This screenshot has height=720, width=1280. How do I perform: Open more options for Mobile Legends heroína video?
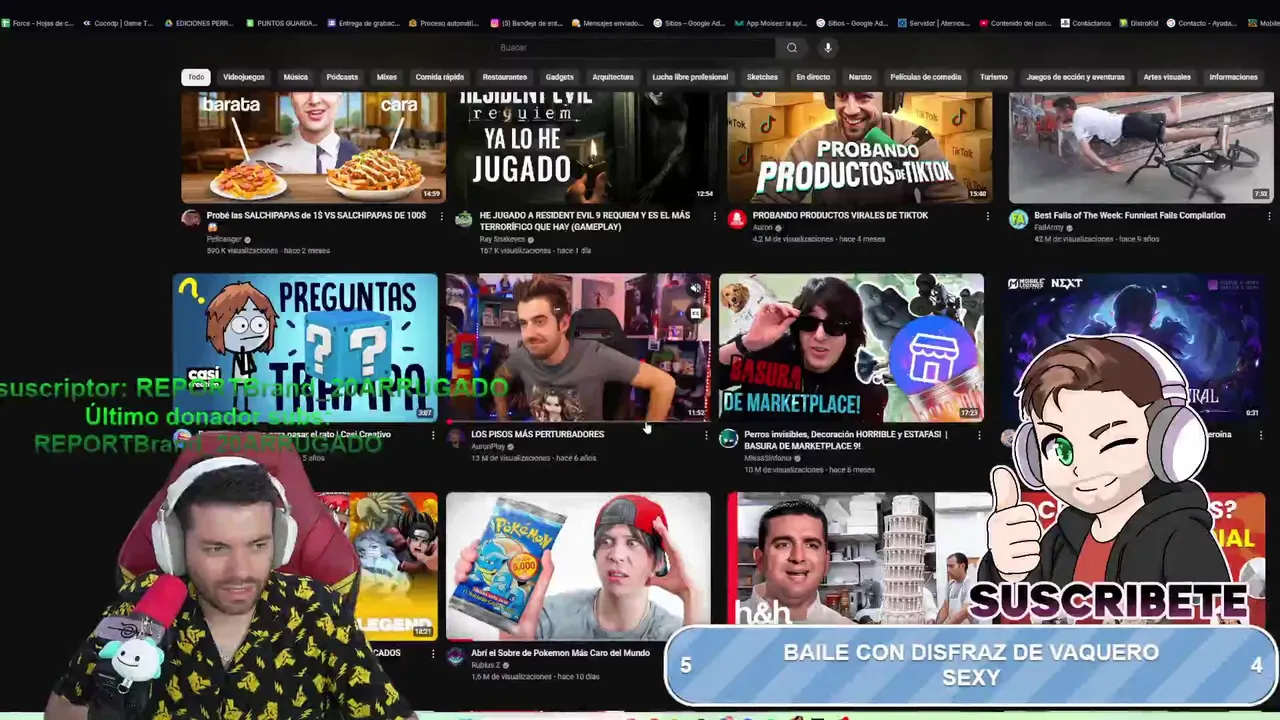[1260, 435]
